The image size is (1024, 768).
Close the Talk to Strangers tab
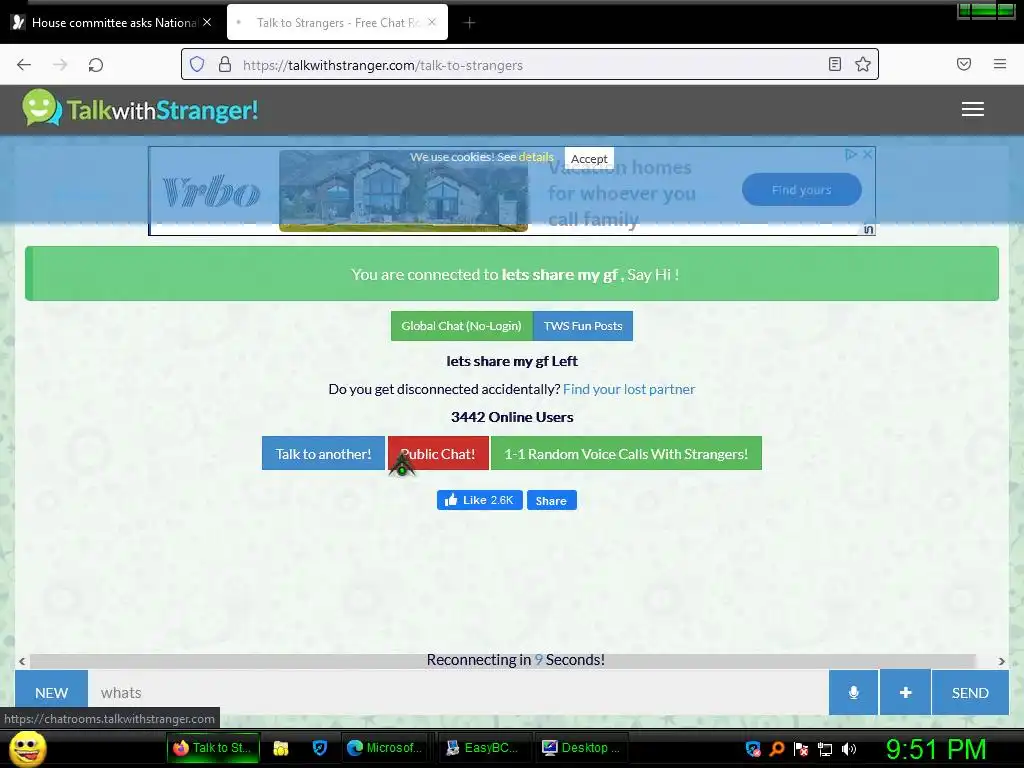point(432,22)
